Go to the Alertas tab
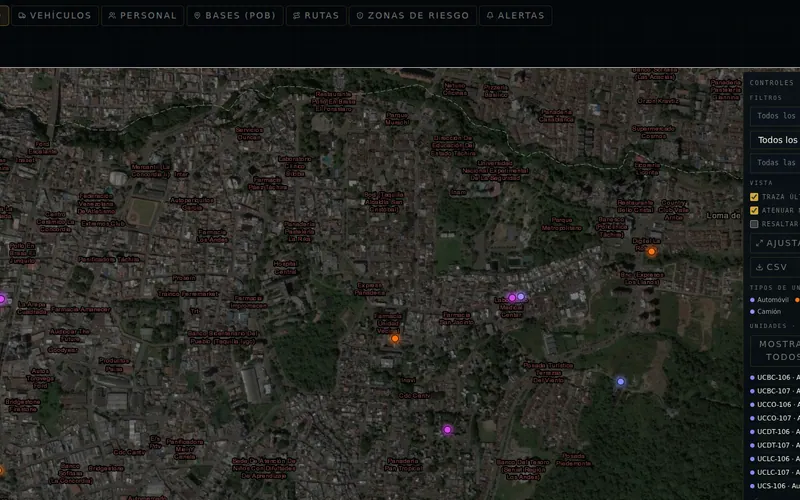 tap(515, 15)
